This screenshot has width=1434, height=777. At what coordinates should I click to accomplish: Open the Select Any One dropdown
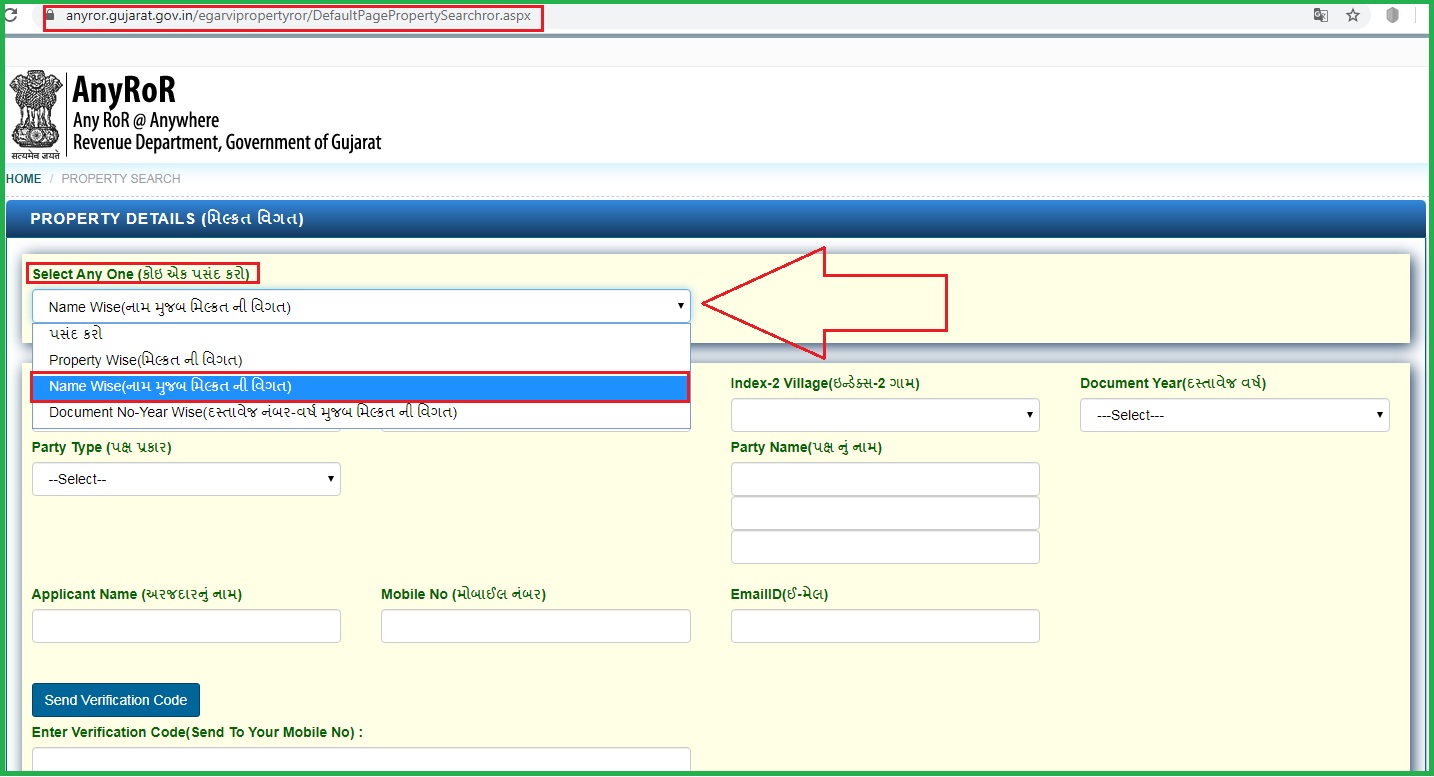[x=361, y=307]
